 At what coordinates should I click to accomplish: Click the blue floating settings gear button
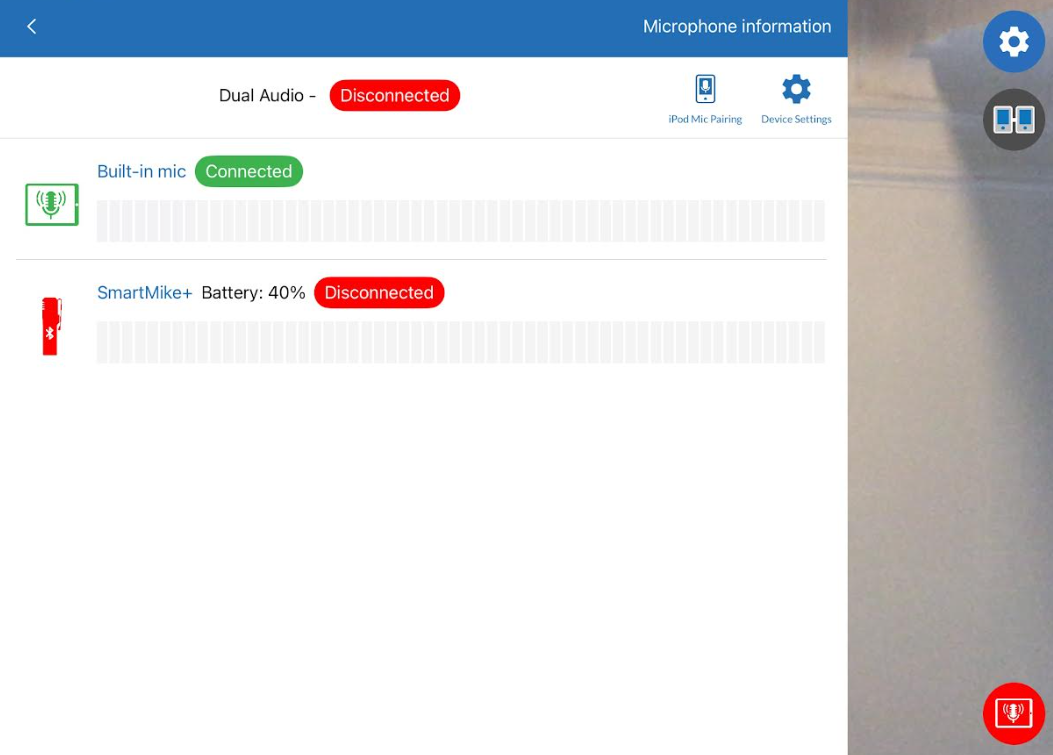(x=1013, y=42)
